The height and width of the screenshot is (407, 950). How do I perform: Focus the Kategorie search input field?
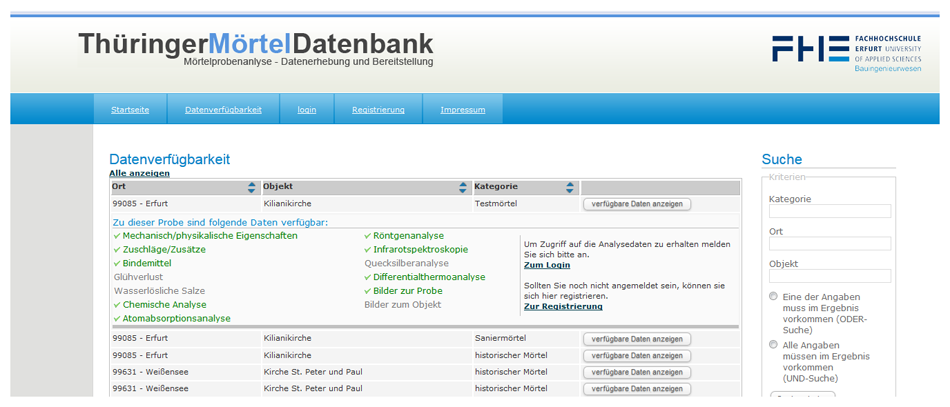tap(829, 211)
